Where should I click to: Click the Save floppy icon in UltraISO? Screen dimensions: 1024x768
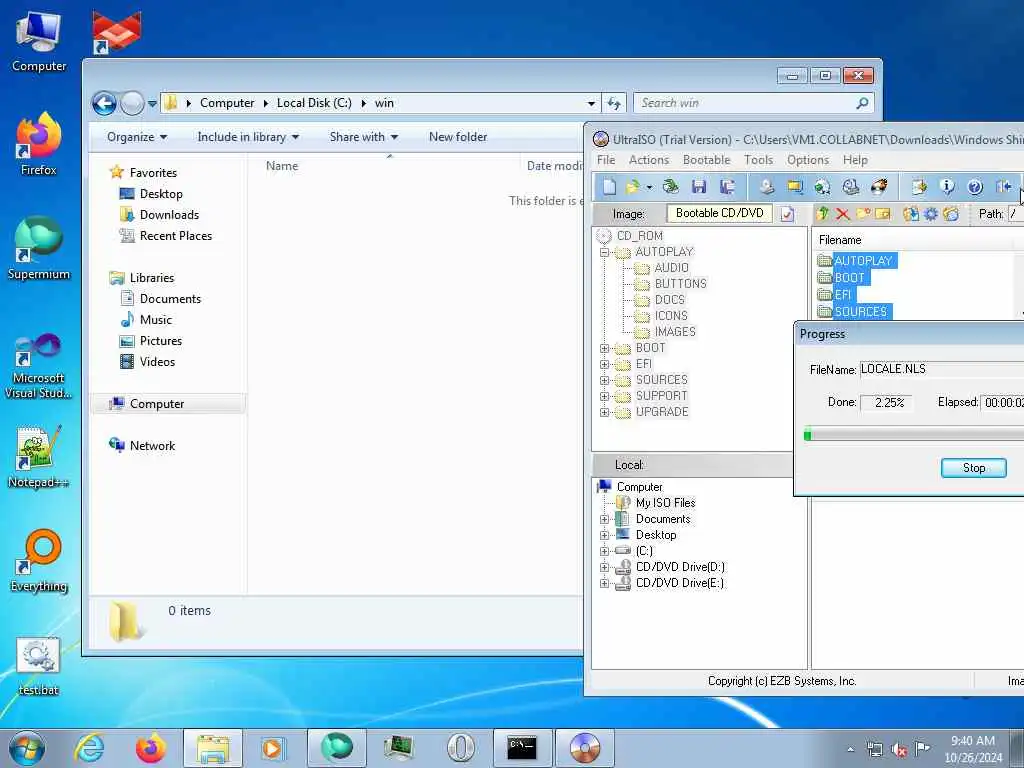(699, 187)
